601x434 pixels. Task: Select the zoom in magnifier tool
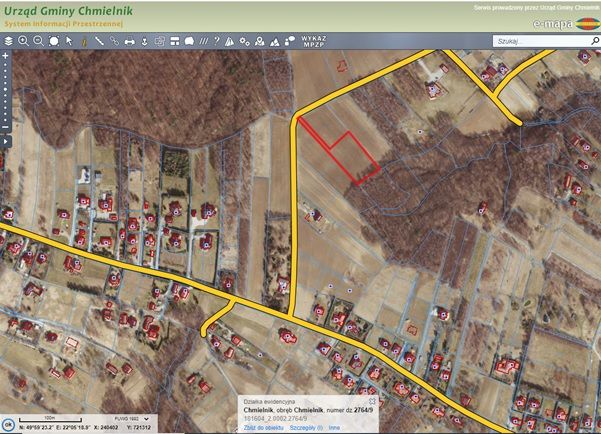[x=23, y=41]
